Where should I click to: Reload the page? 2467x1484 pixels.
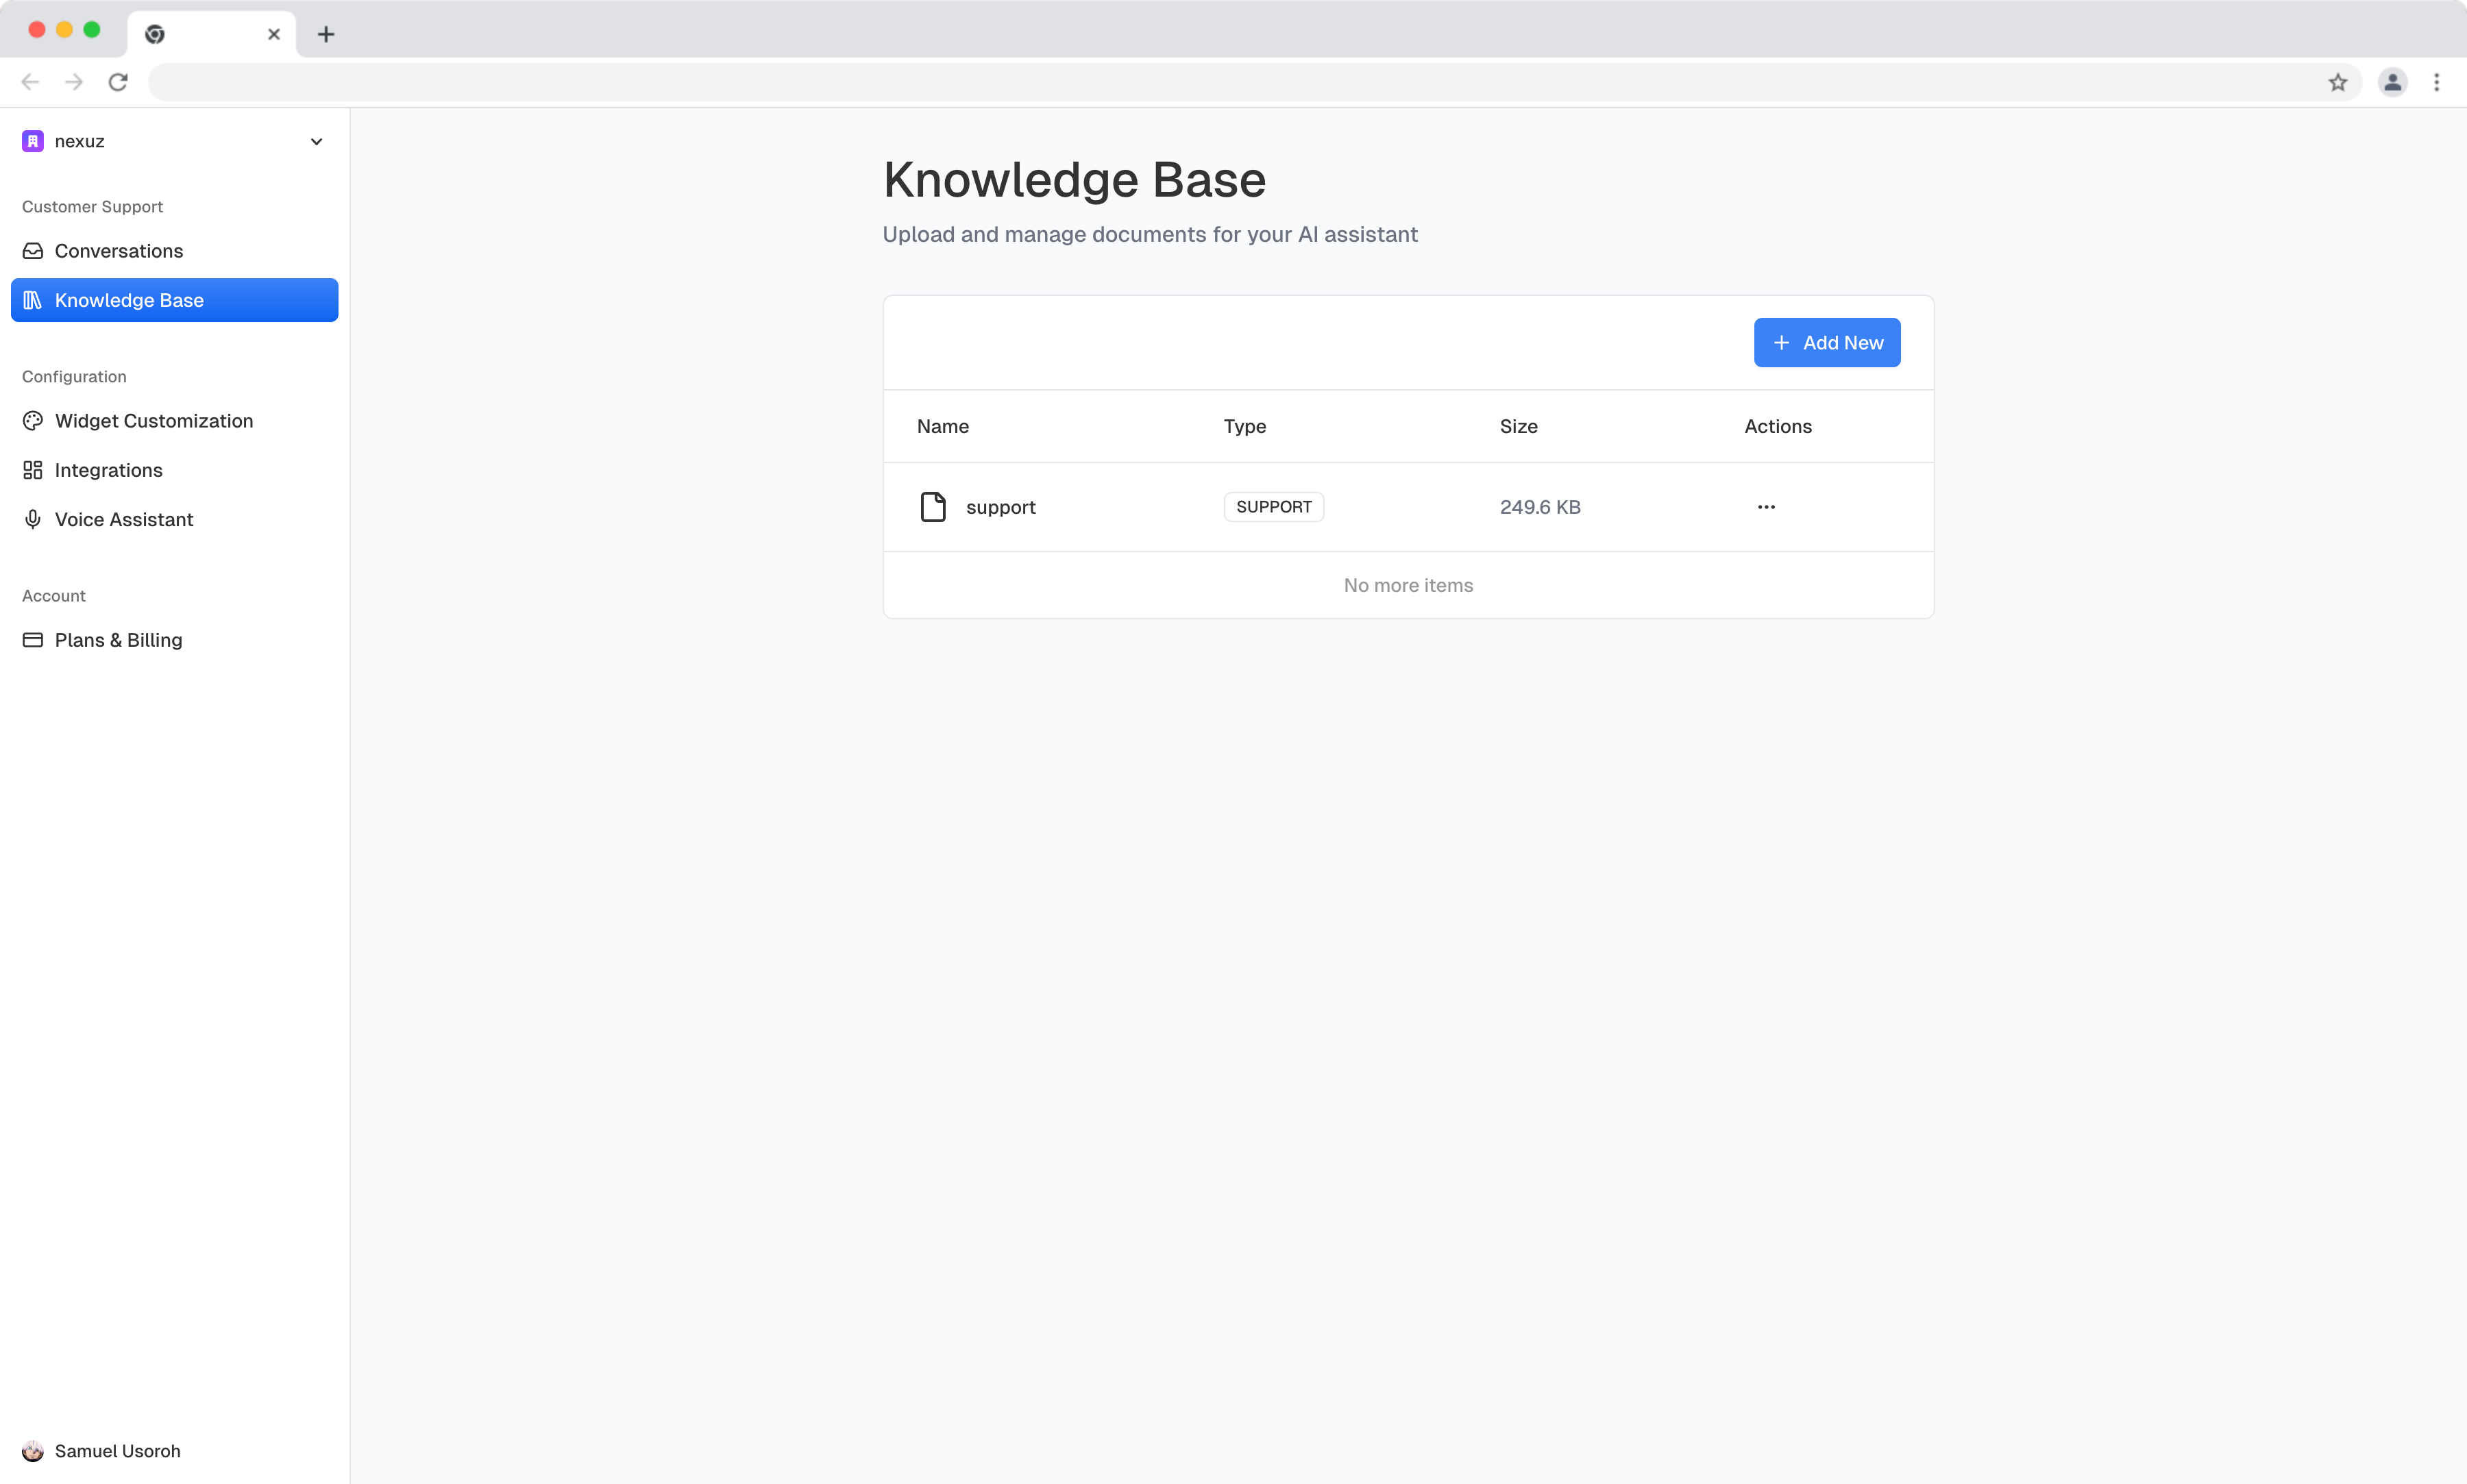pos(118,82)
